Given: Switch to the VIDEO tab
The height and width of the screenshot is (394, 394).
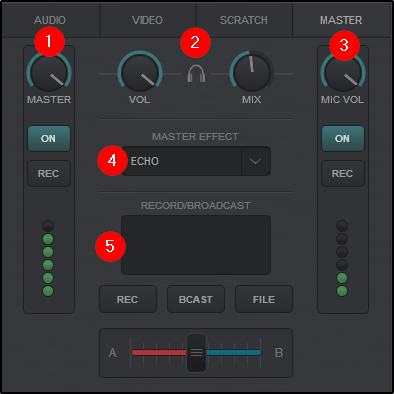Looking at the screenshot, I should click(147, 20).
